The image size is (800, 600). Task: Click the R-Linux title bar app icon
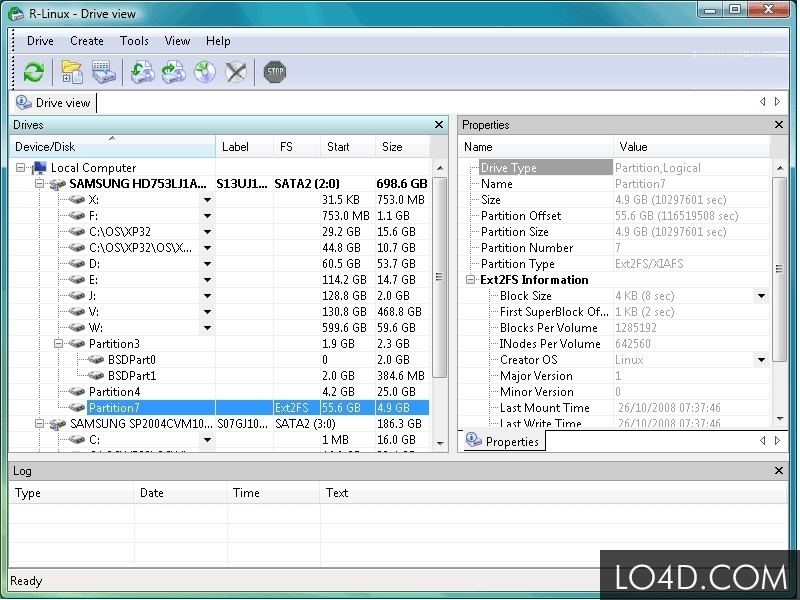[x=16, y=14]
